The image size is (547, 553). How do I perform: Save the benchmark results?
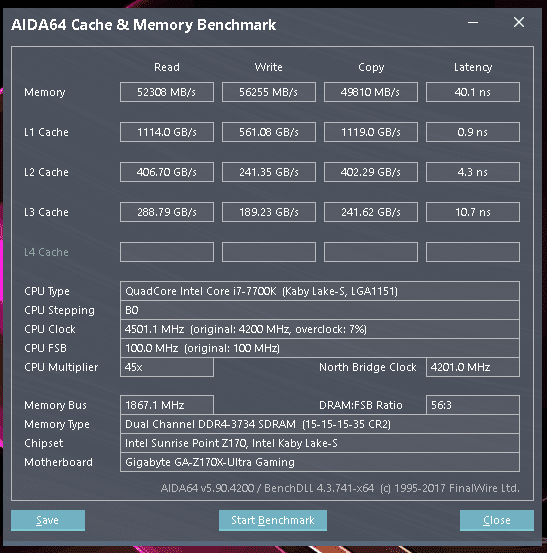[48, 520]
